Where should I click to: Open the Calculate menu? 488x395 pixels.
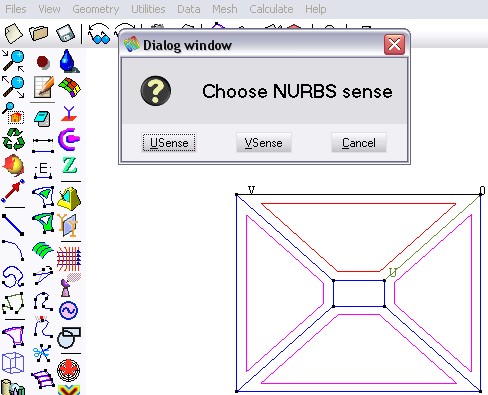coord(271,9)
